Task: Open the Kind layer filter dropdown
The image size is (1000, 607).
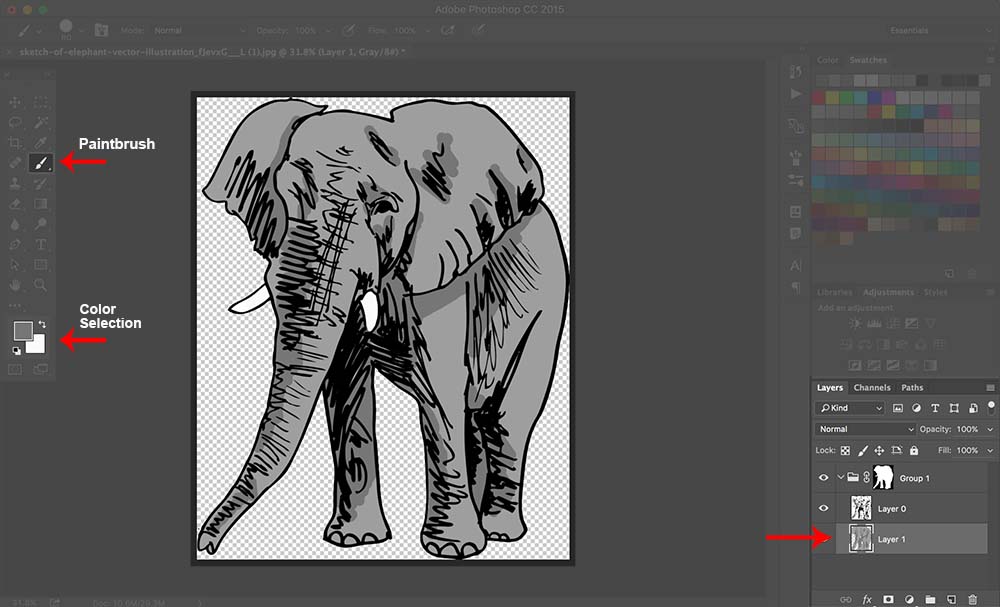Action: [x=851, y=408]
